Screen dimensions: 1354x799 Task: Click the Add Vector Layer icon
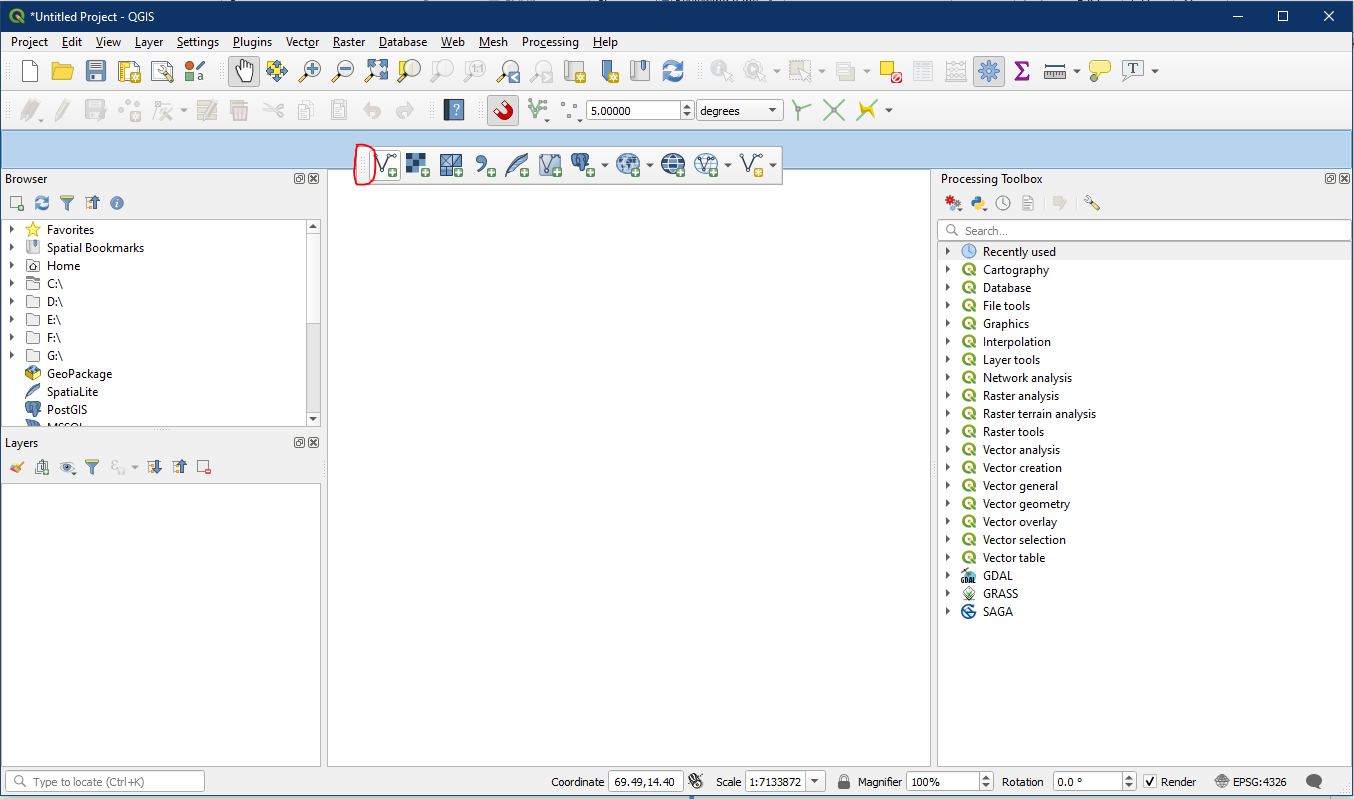click(386, 165)
